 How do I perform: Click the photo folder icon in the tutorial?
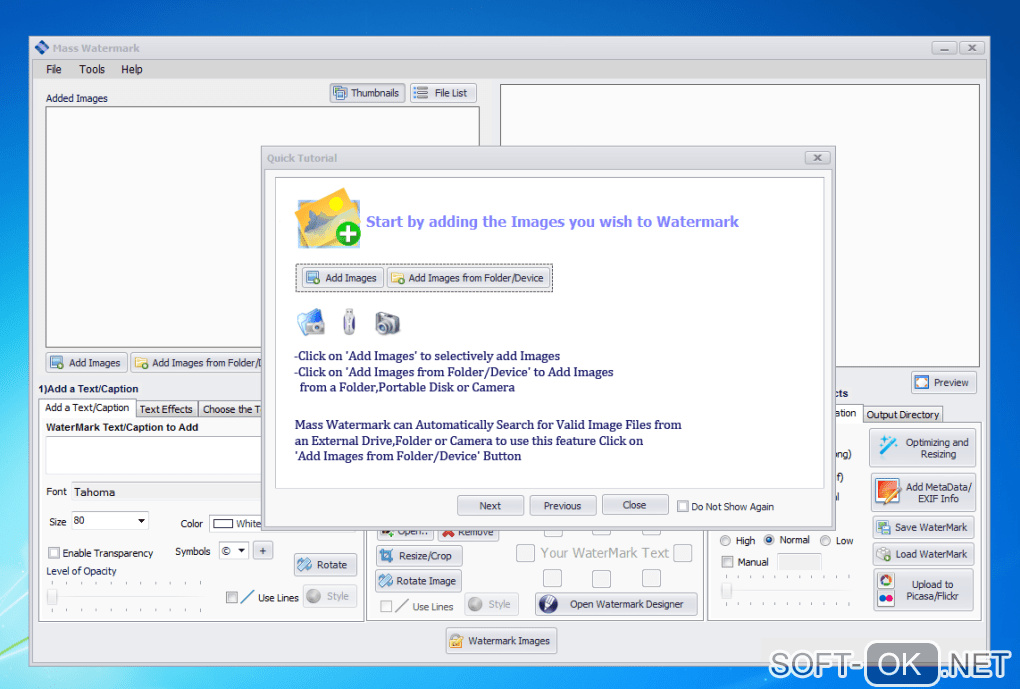311,322
